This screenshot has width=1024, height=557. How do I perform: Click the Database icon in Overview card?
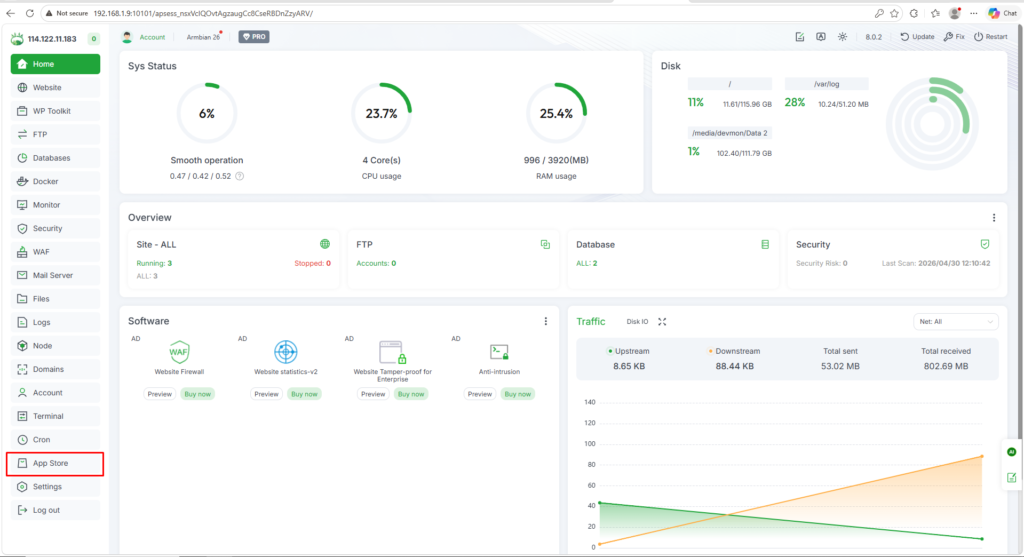(x=765, y=244)
